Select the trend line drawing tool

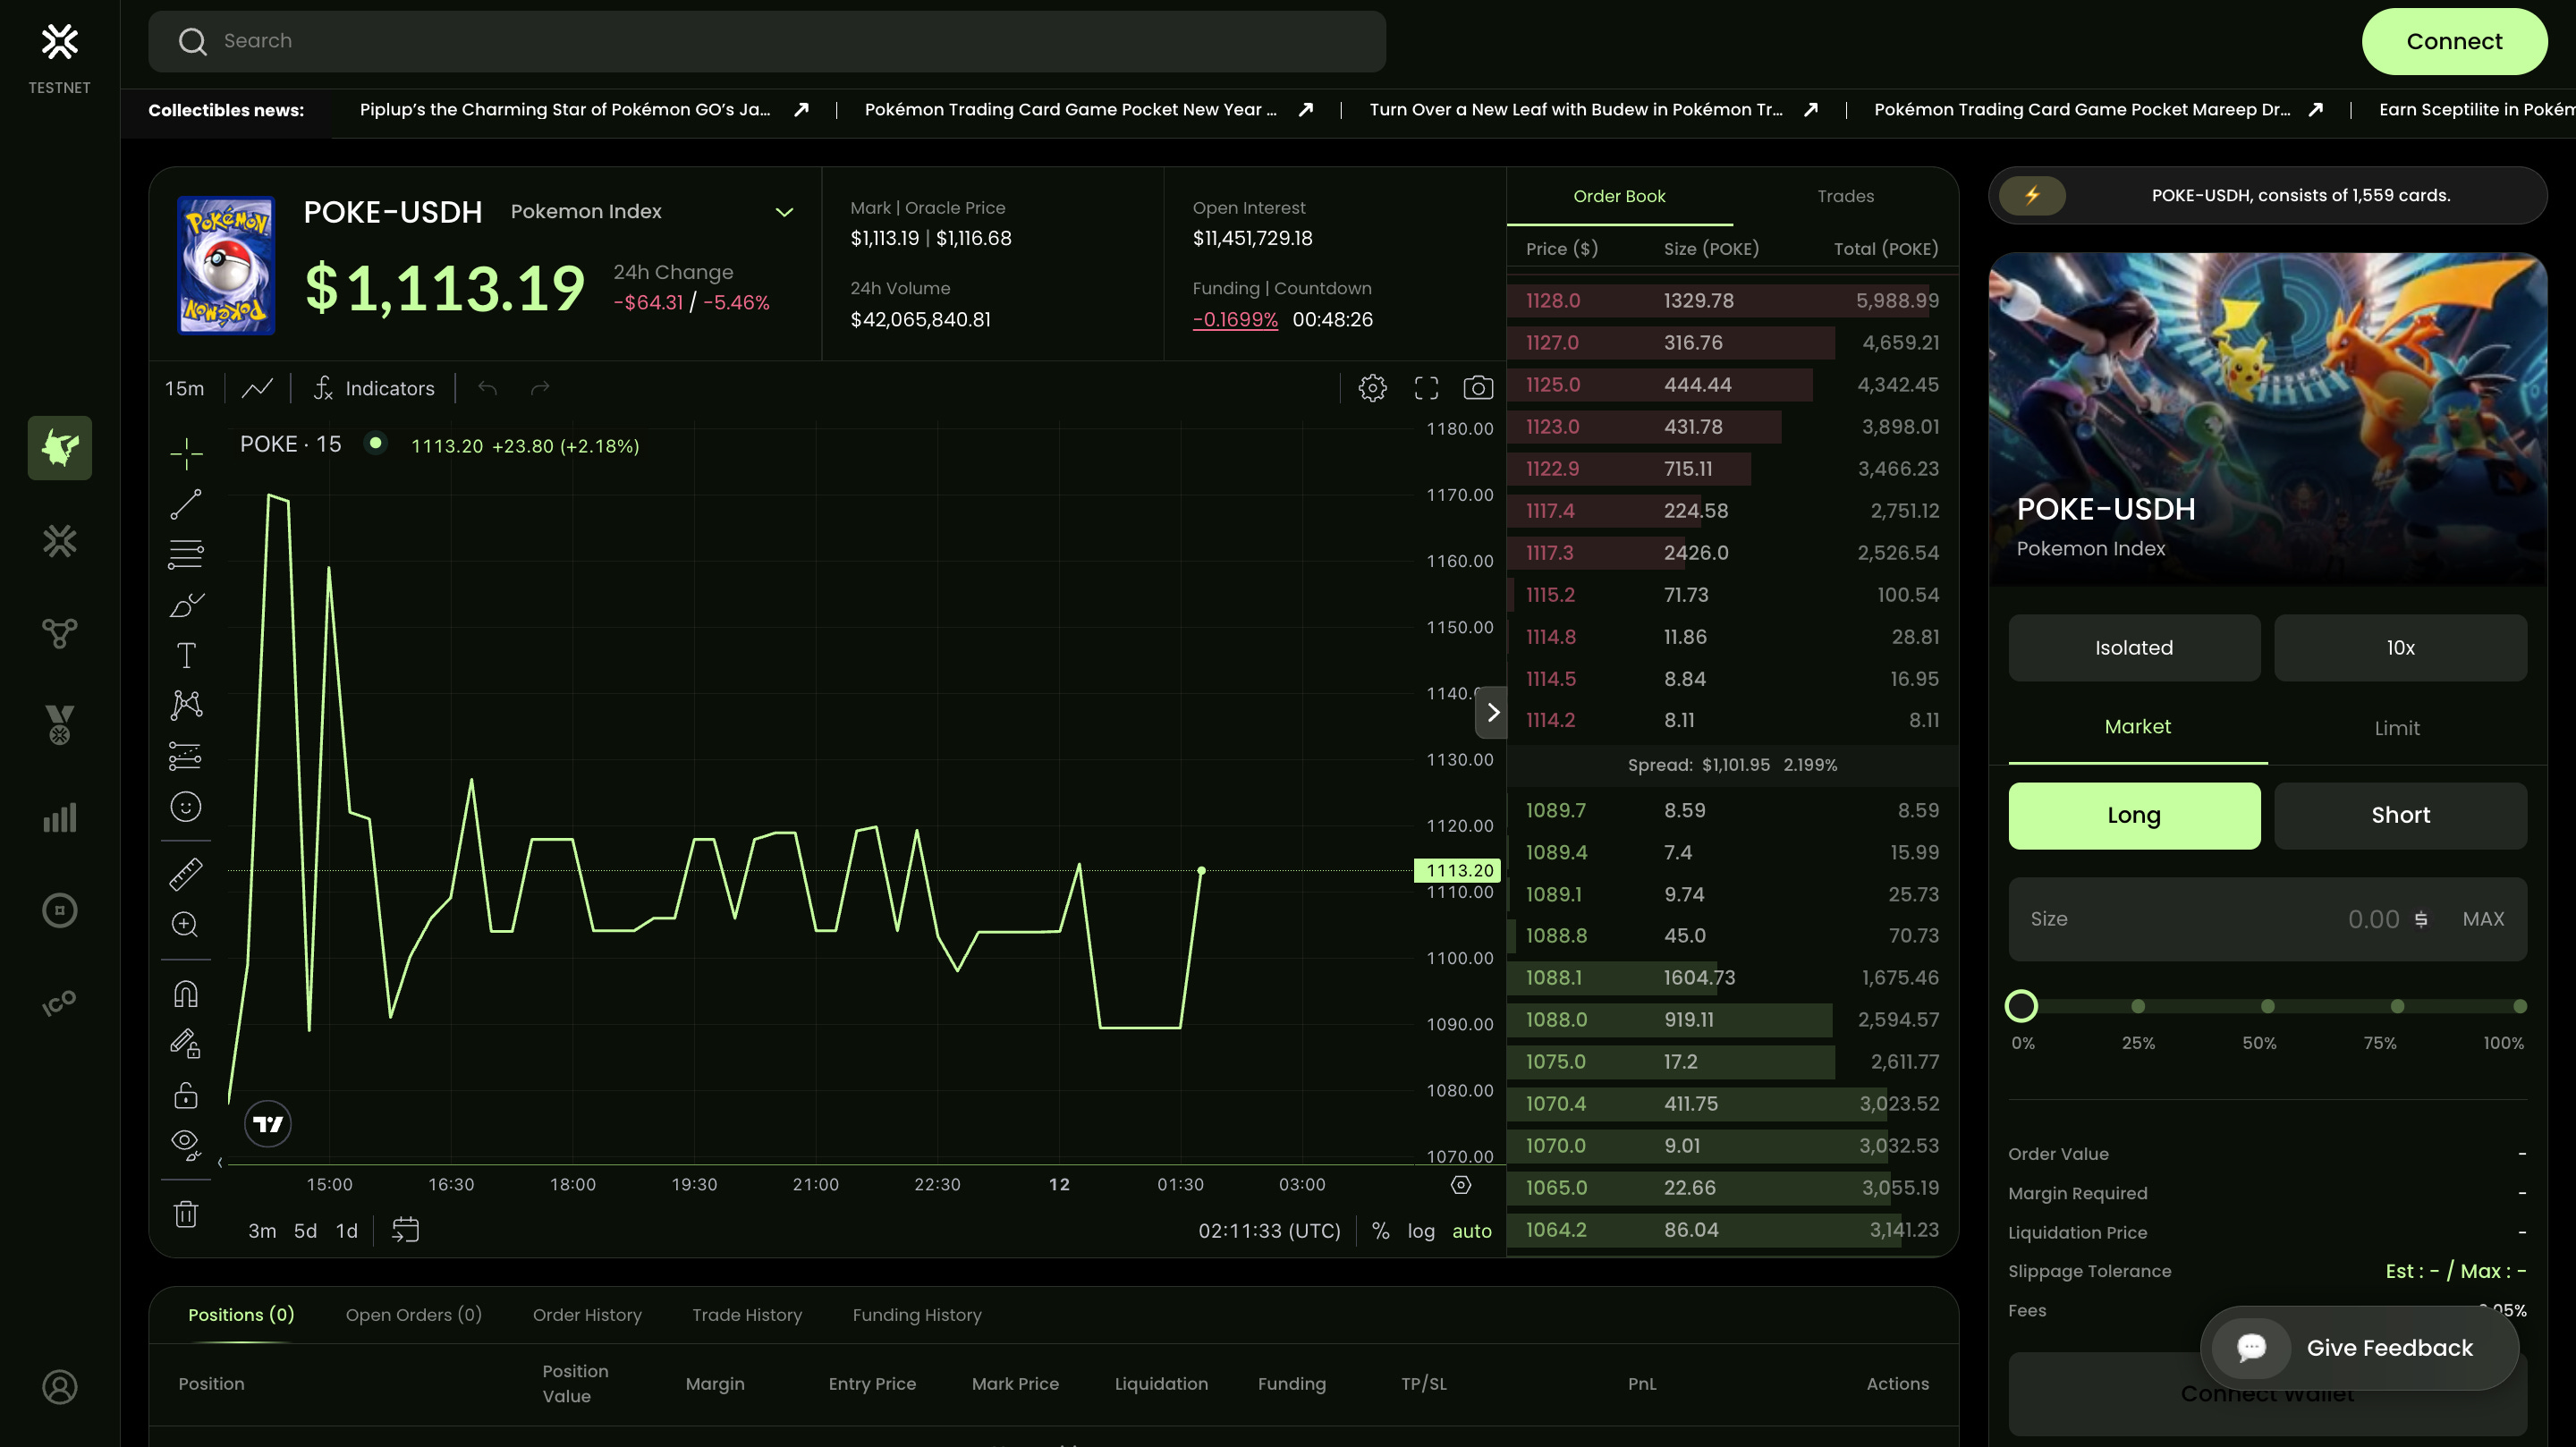coord(186,504)
